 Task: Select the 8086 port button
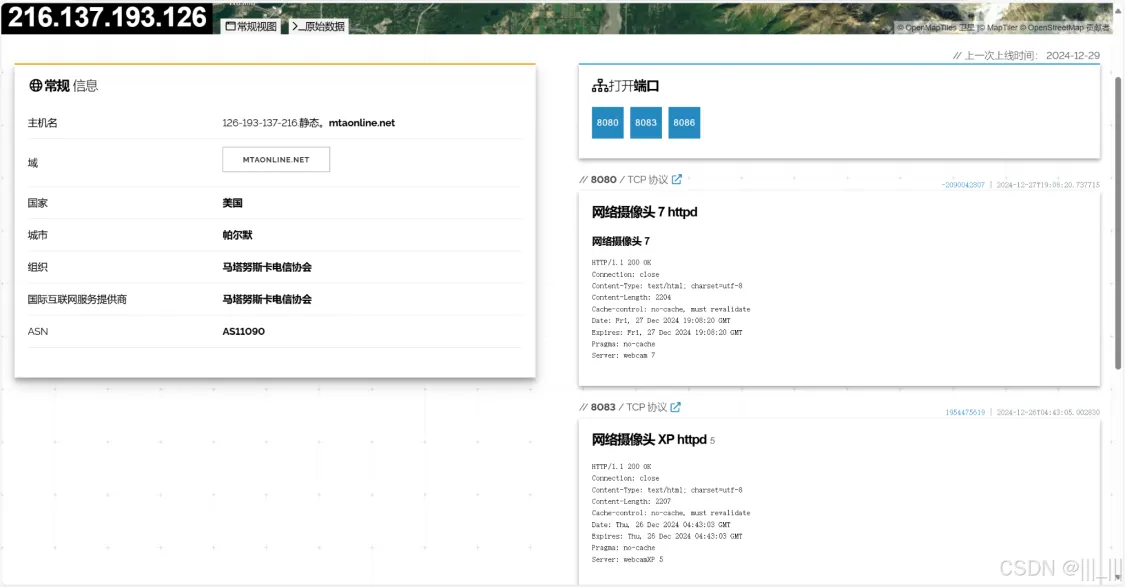pos(684,123)
